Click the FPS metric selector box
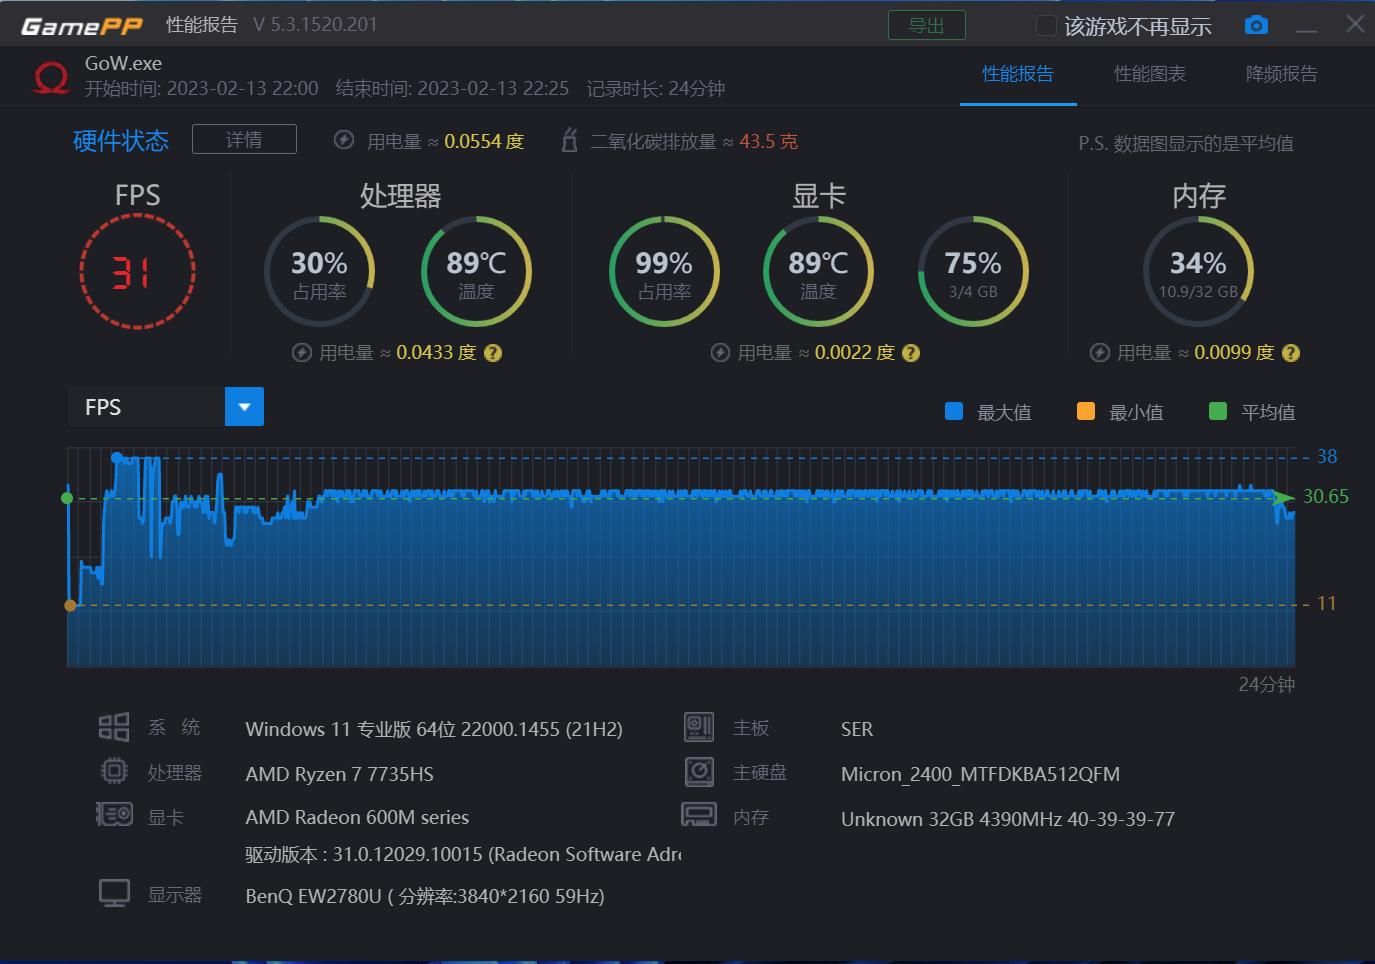Image resolution: width=1375 pixels, height=964 pixels. 150,406
